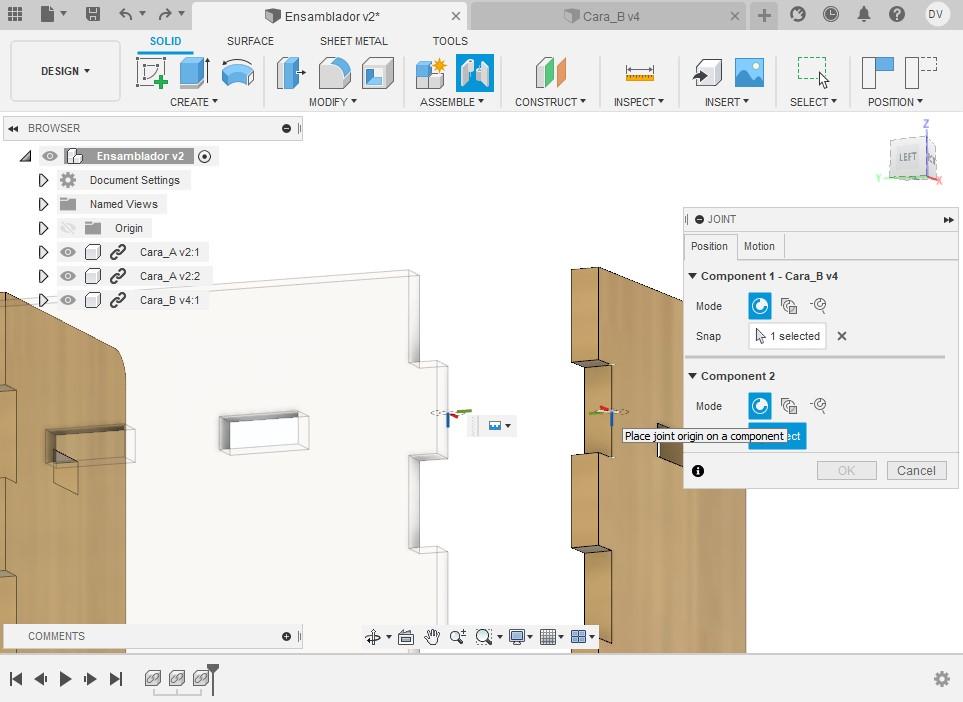Click the Joint tool in Assemble
Viewport: 963px width, 702px height.
click(x=475, y=72)
